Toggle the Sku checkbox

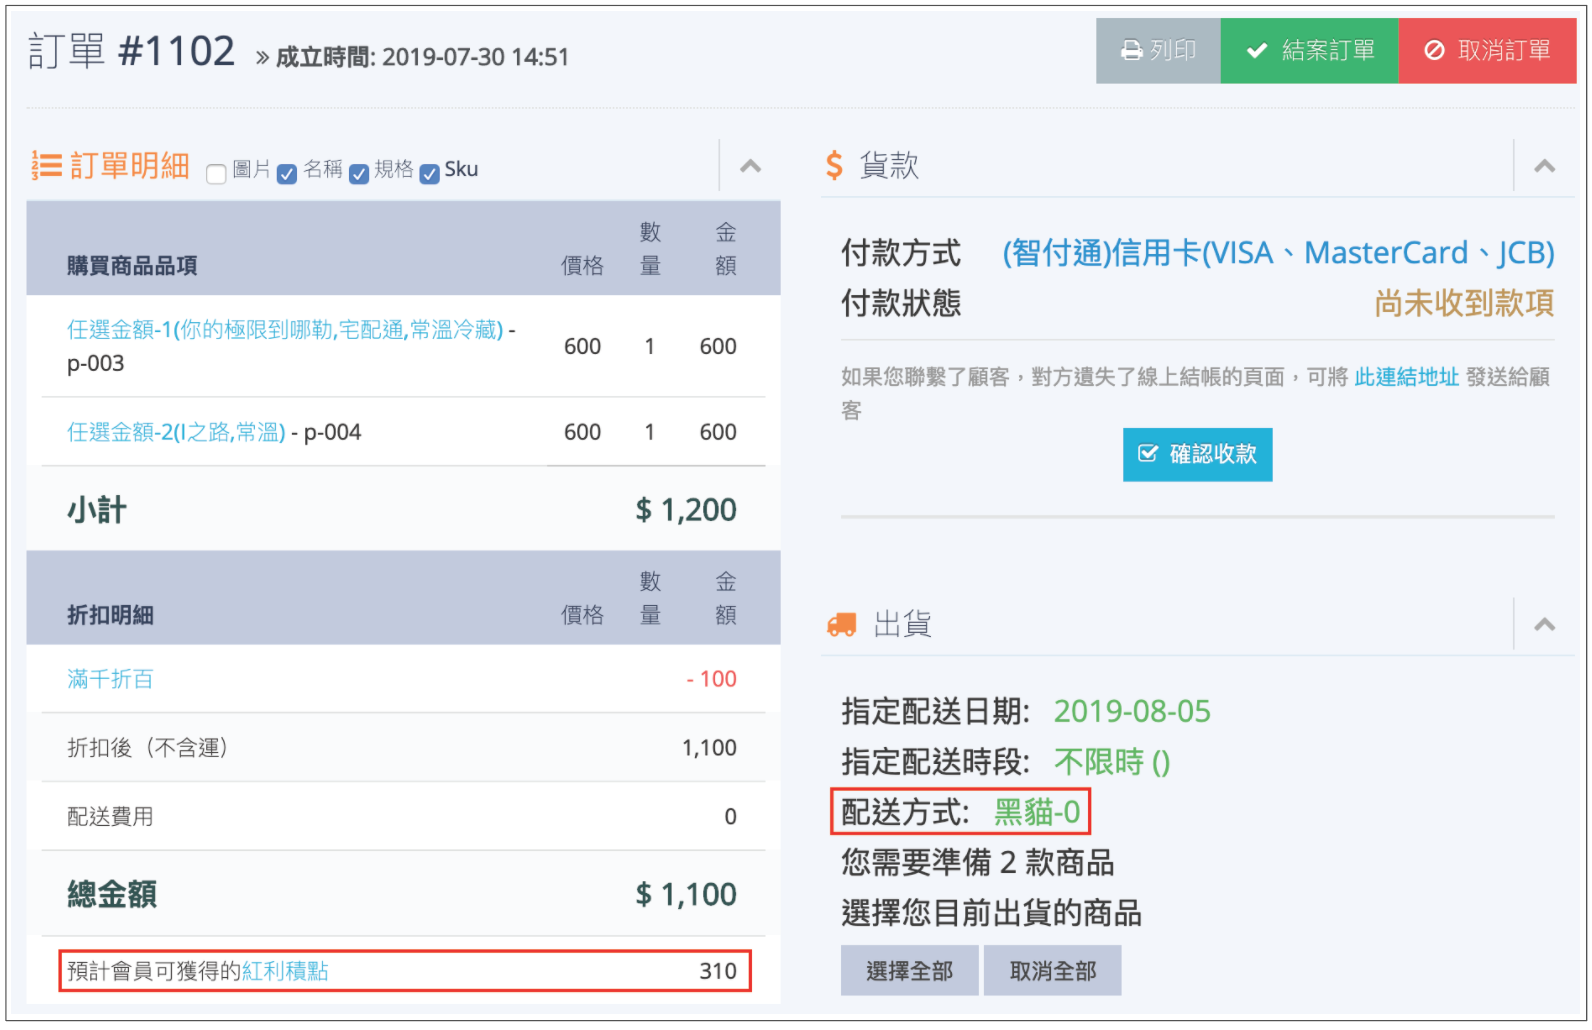tap(430, 174)
